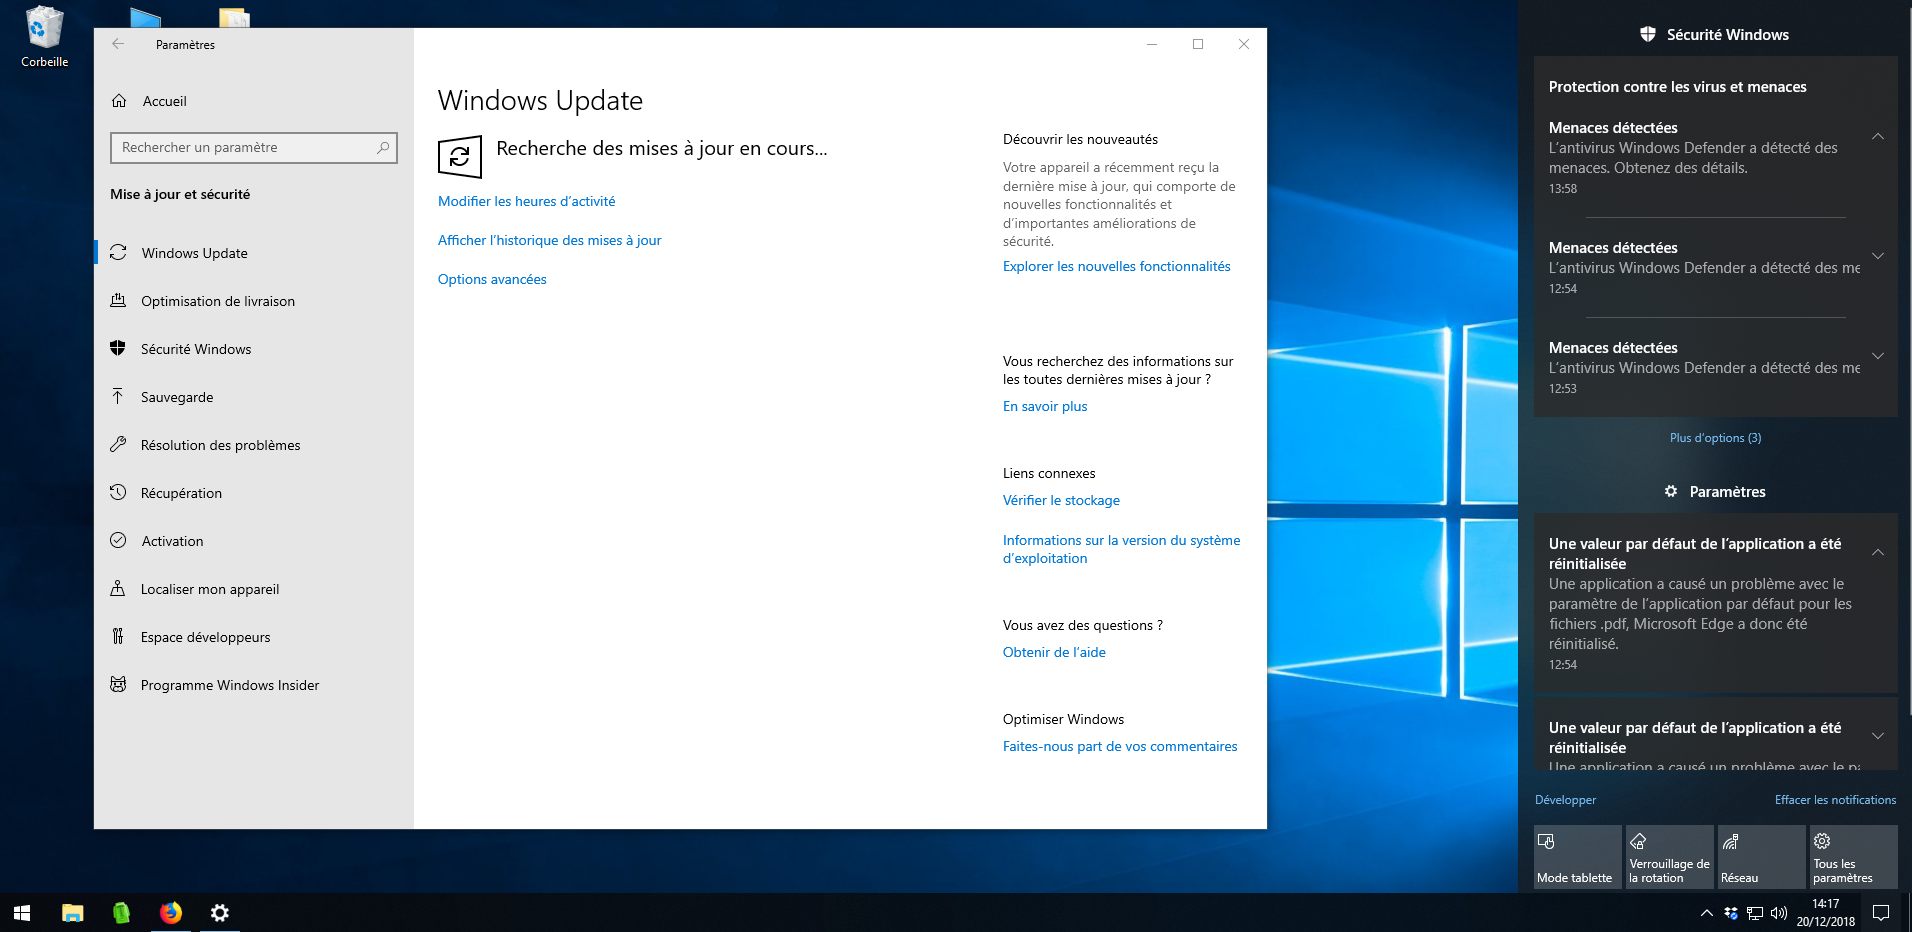Toggle Mode tablette quick action
The image size is (1912, 932).
pyautogui.click(x=1576, y=856)
